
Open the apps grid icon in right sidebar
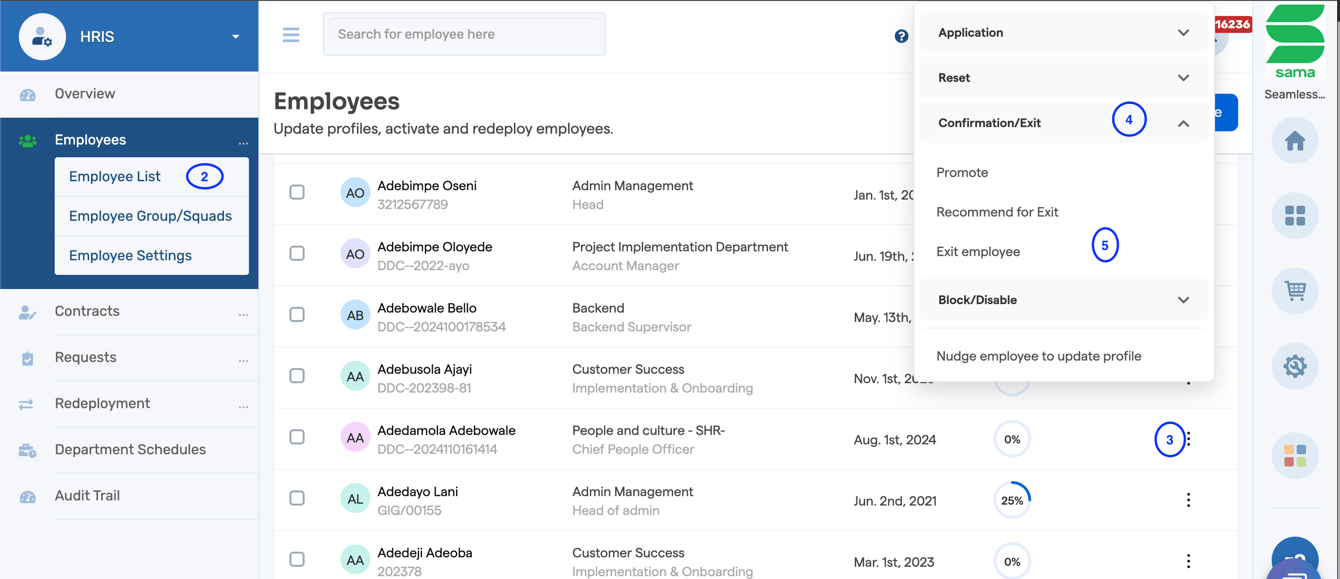[x=1295, y=216]
